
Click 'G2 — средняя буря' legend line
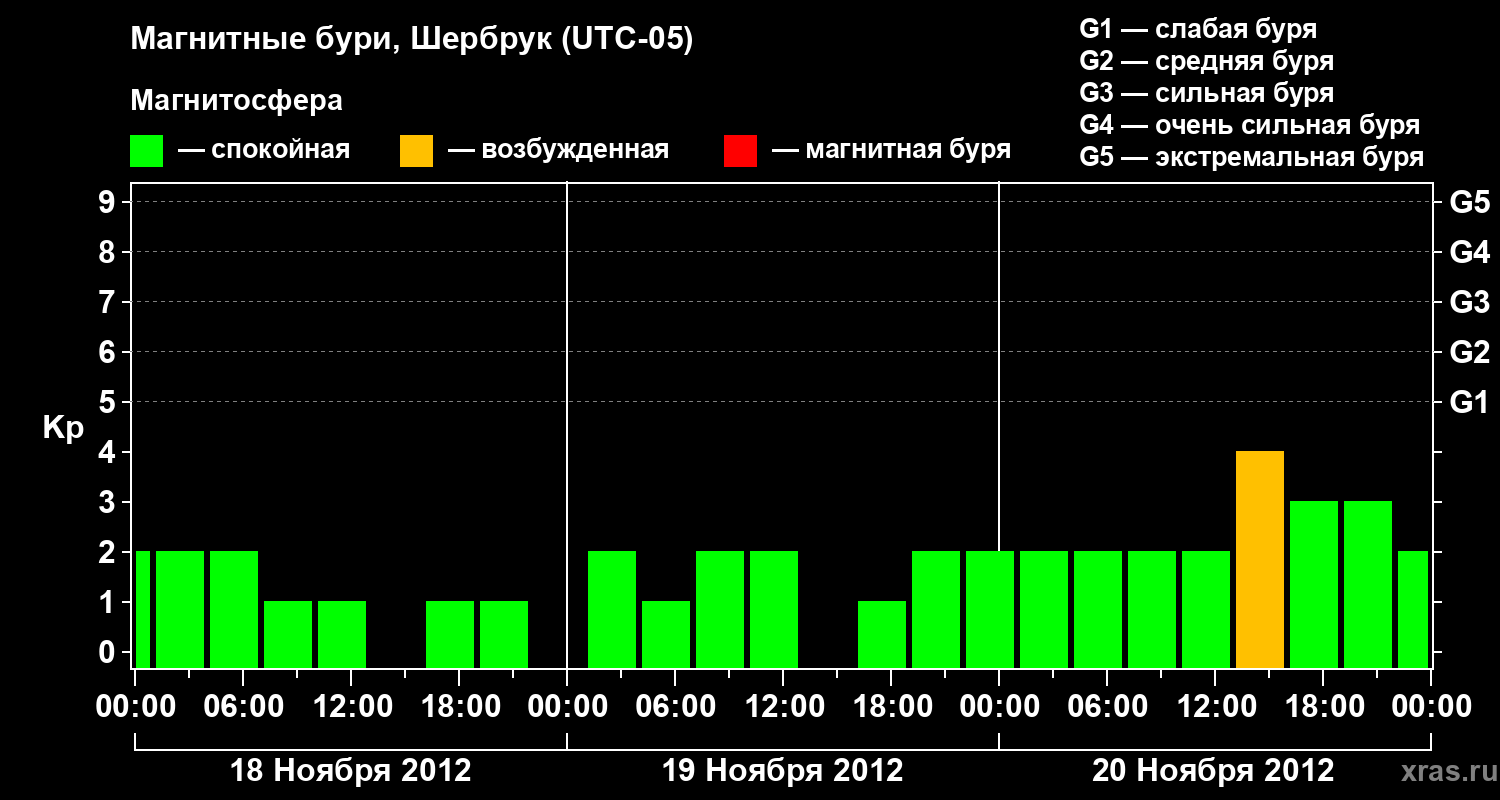[x=1207, y=61]
